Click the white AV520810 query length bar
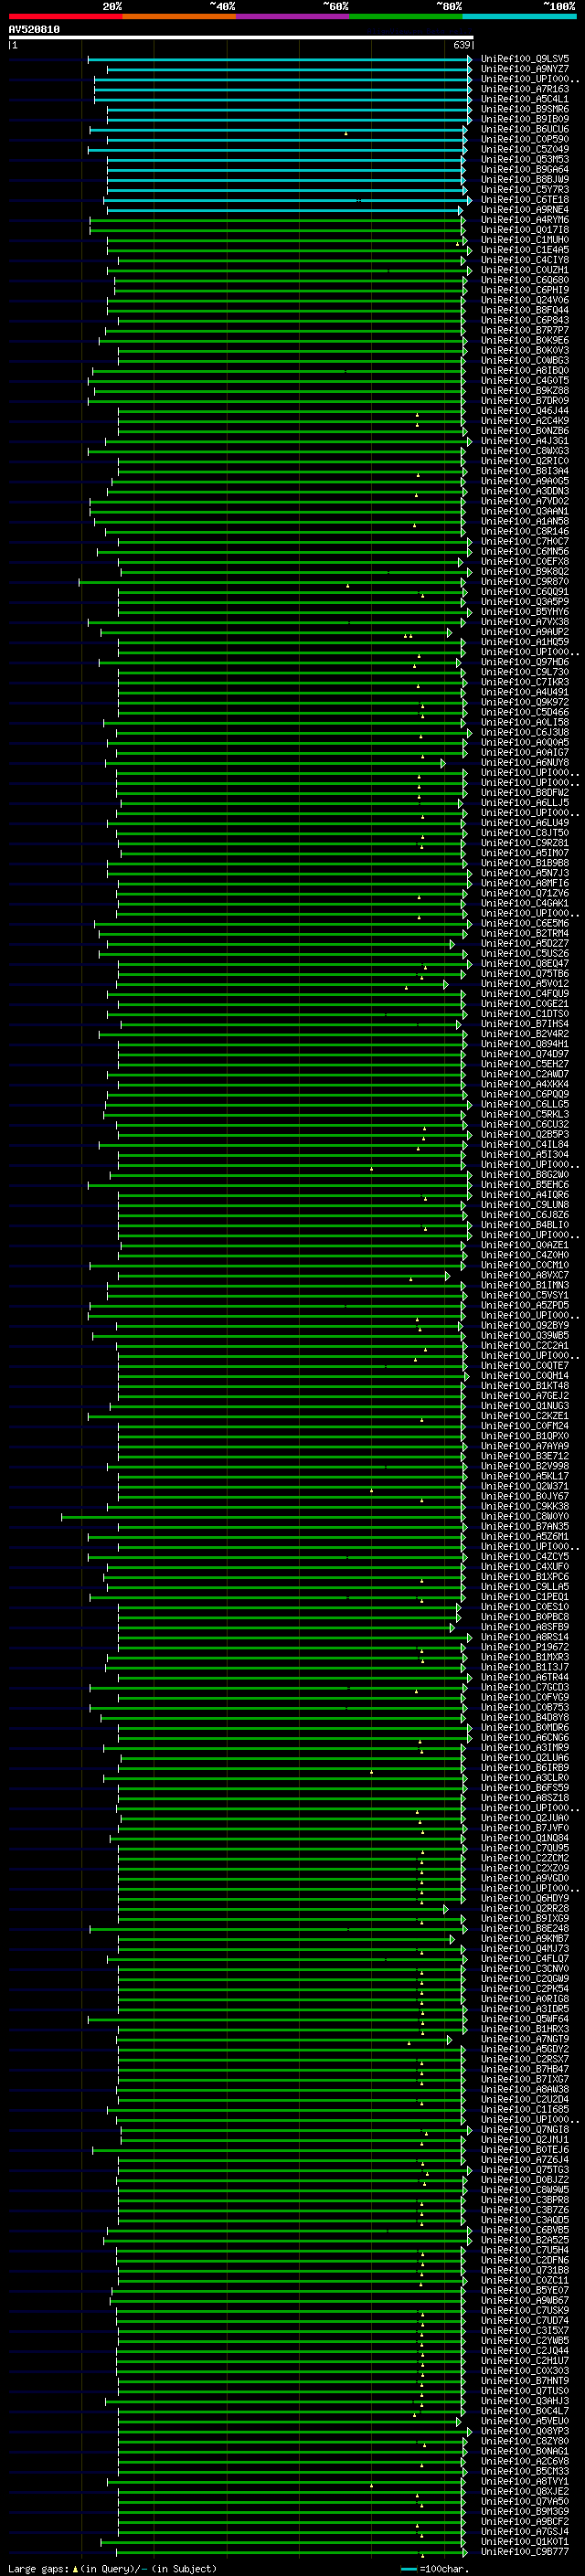Image resolution: width=585 pixels, height=2576 pixels. click(x=241, y=38)
